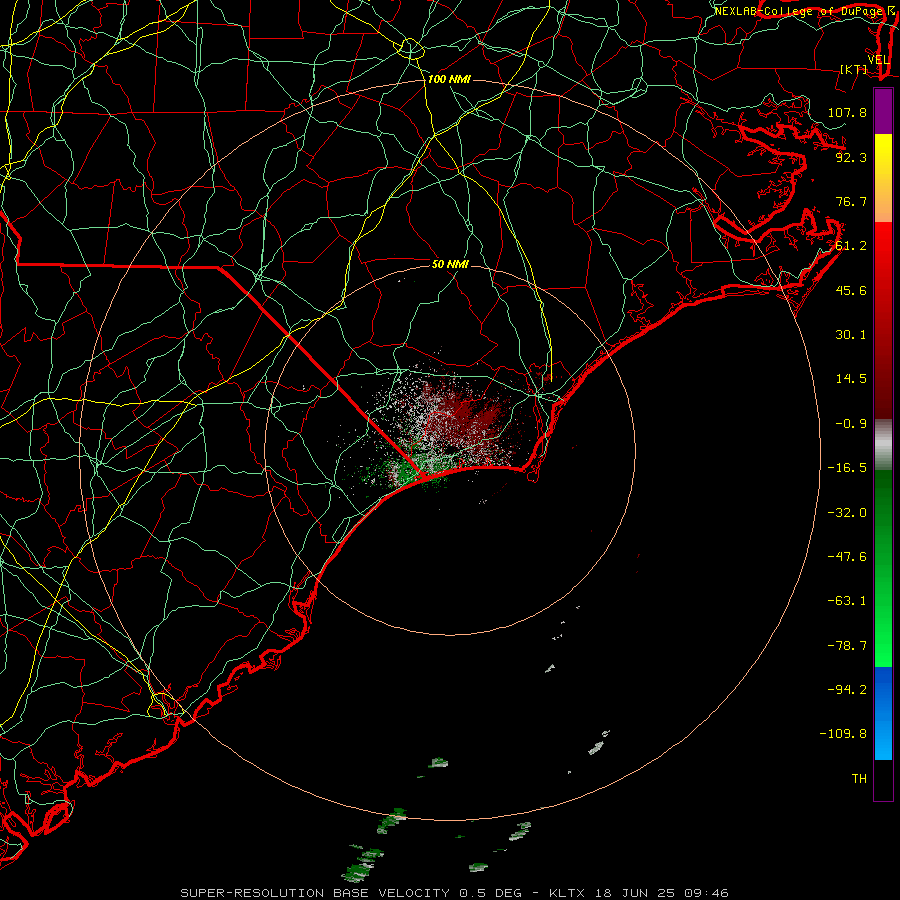Image resolution: width=900 pixels, height=900 pixels.
Task: Click the TH threshold label
Action: pyautogui.click(x=859, y=778)
